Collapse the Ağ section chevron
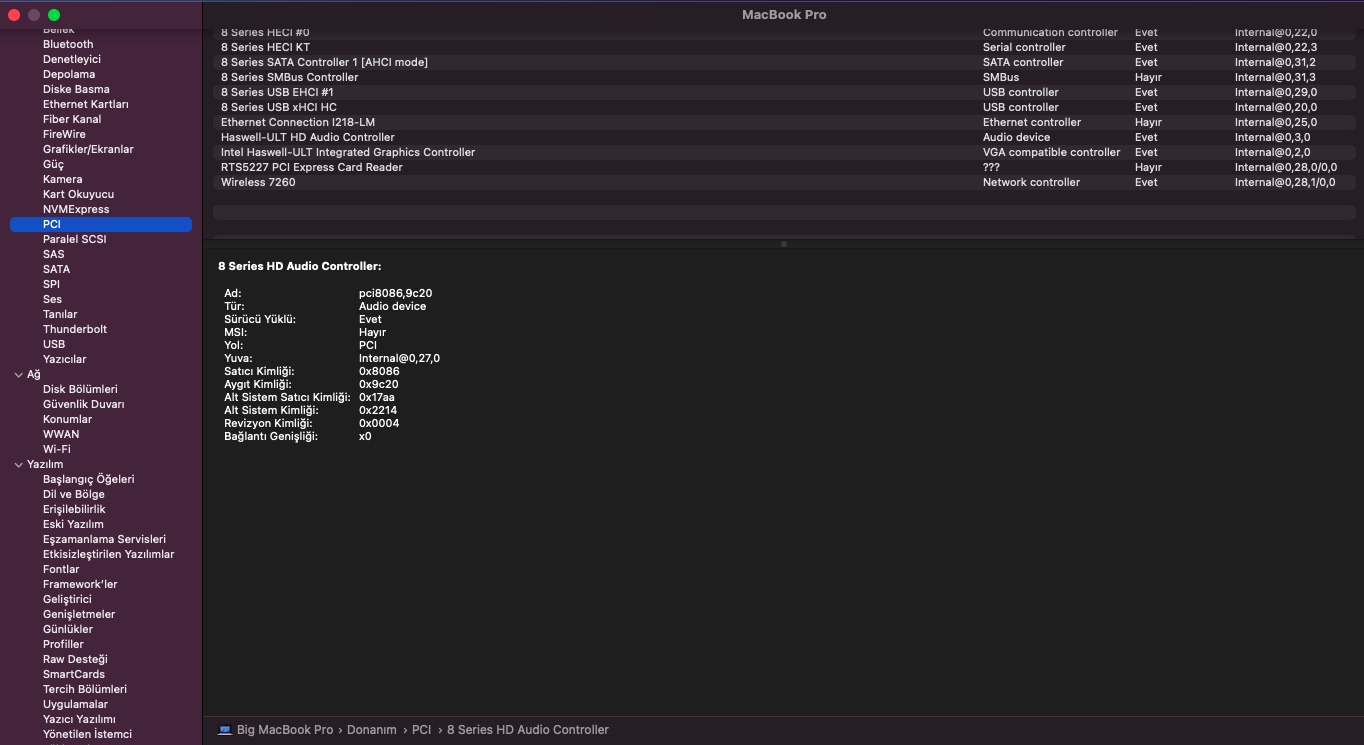This screenshot has width=1364, height=745. tap(18, 375)
